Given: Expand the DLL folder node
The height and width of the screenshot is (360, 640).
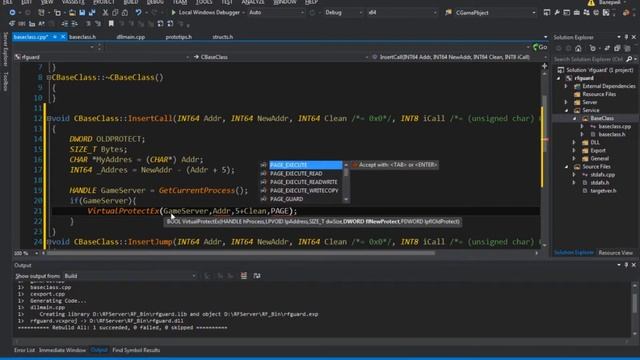Looking at the screenshot, I should pyautogui.click(x=574, y=142).
